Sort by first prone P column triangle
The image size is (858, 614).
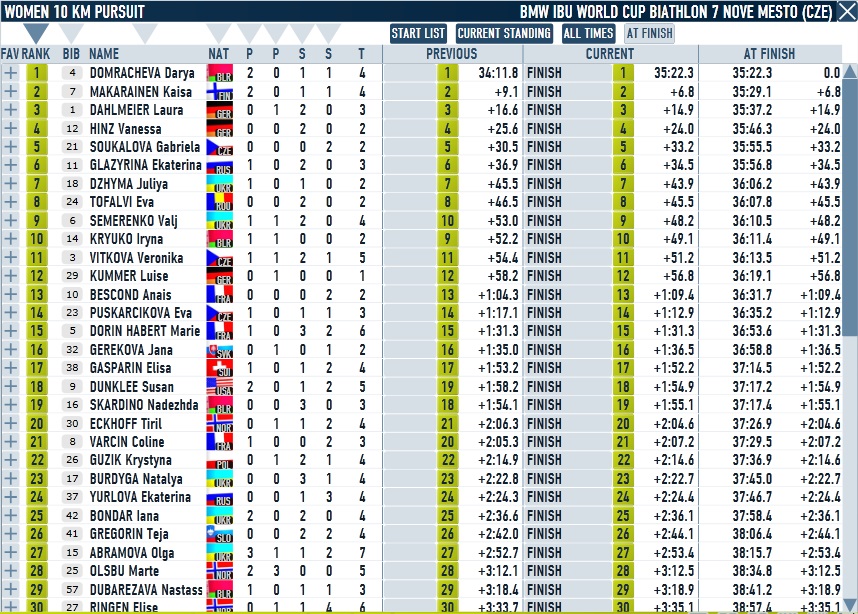[250, 33]
